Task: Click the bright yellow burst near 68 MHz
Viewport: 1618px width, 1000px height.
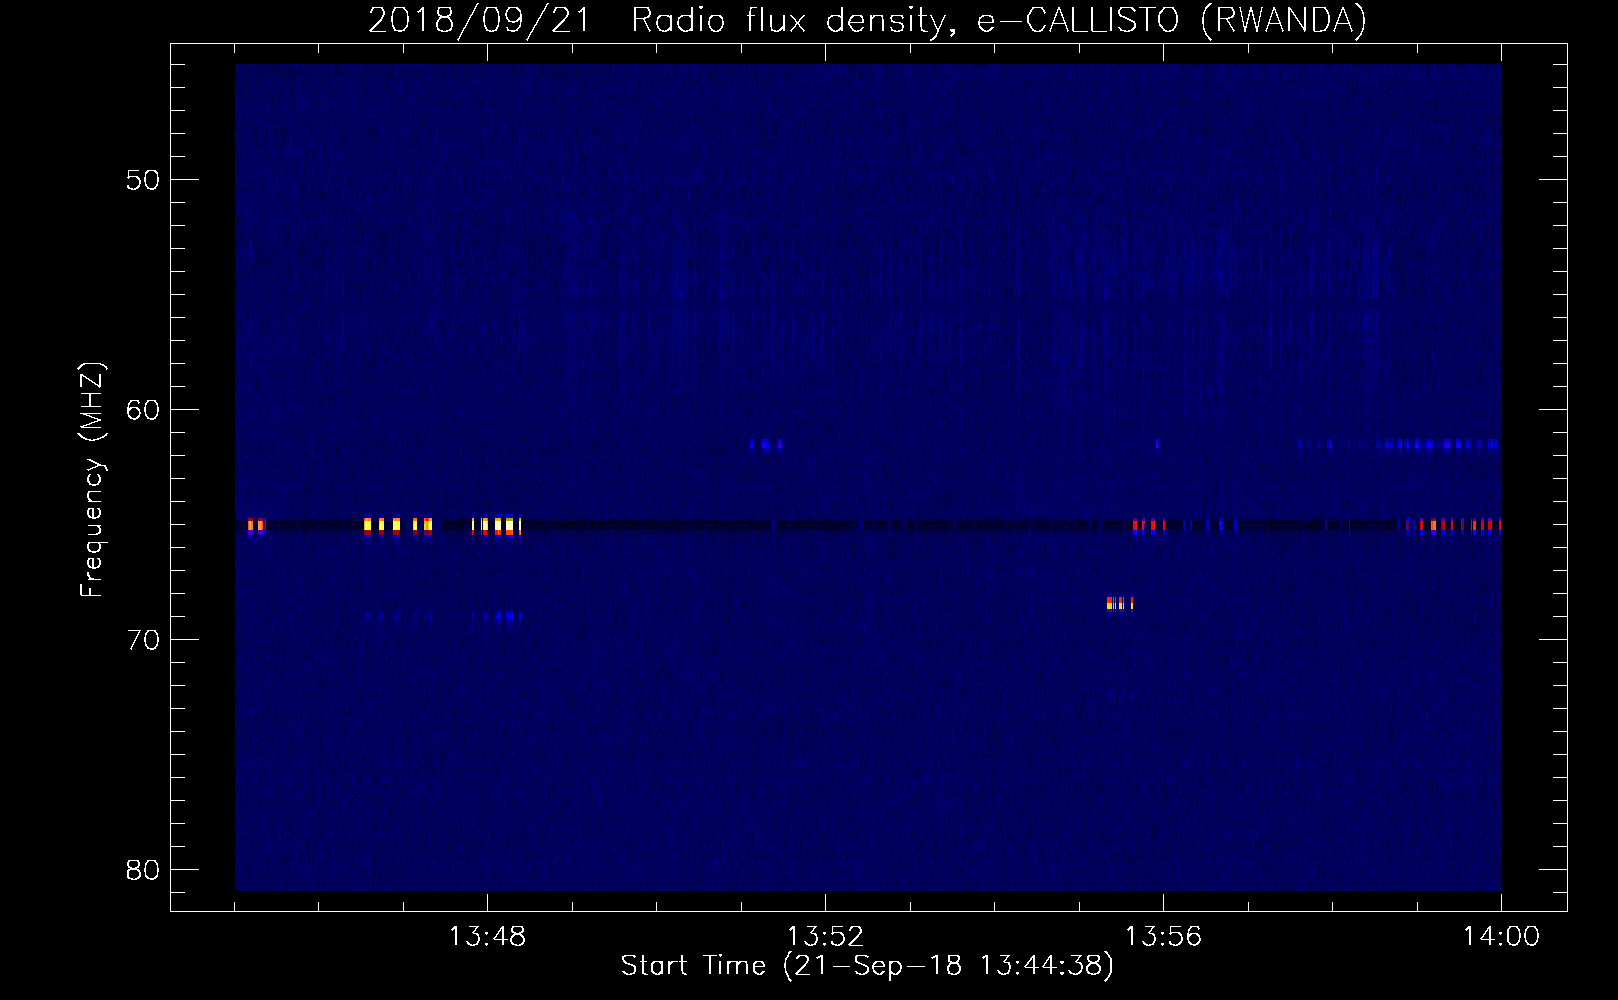Action: [1120, 603]
